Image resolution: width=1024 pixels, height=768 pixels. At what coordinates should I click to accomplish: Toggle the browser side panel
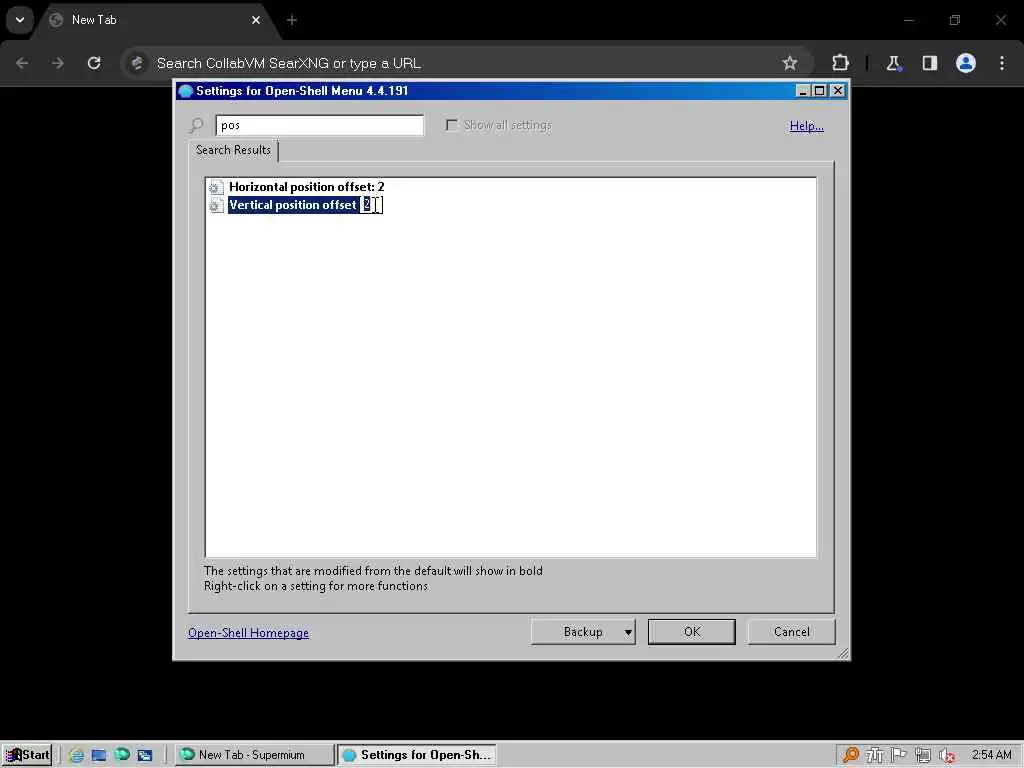tap(930, 63)
